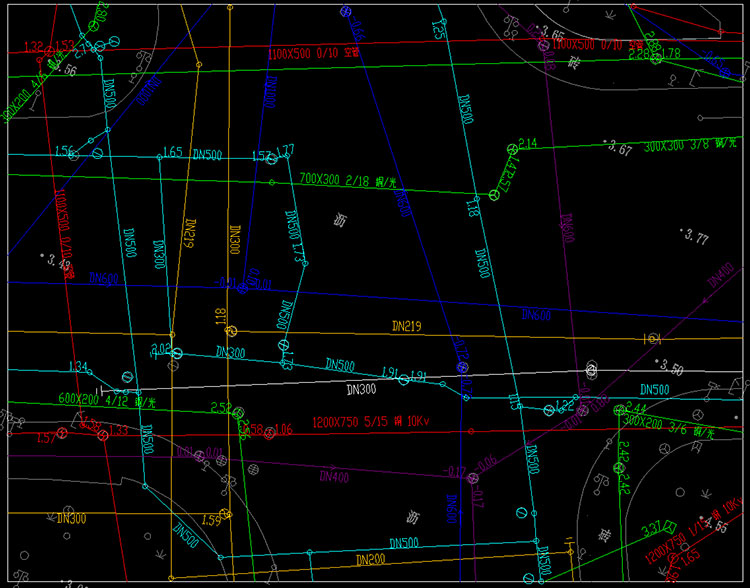
Task: Select the orange DN200 label at bottom
Action: coord(371,558)
